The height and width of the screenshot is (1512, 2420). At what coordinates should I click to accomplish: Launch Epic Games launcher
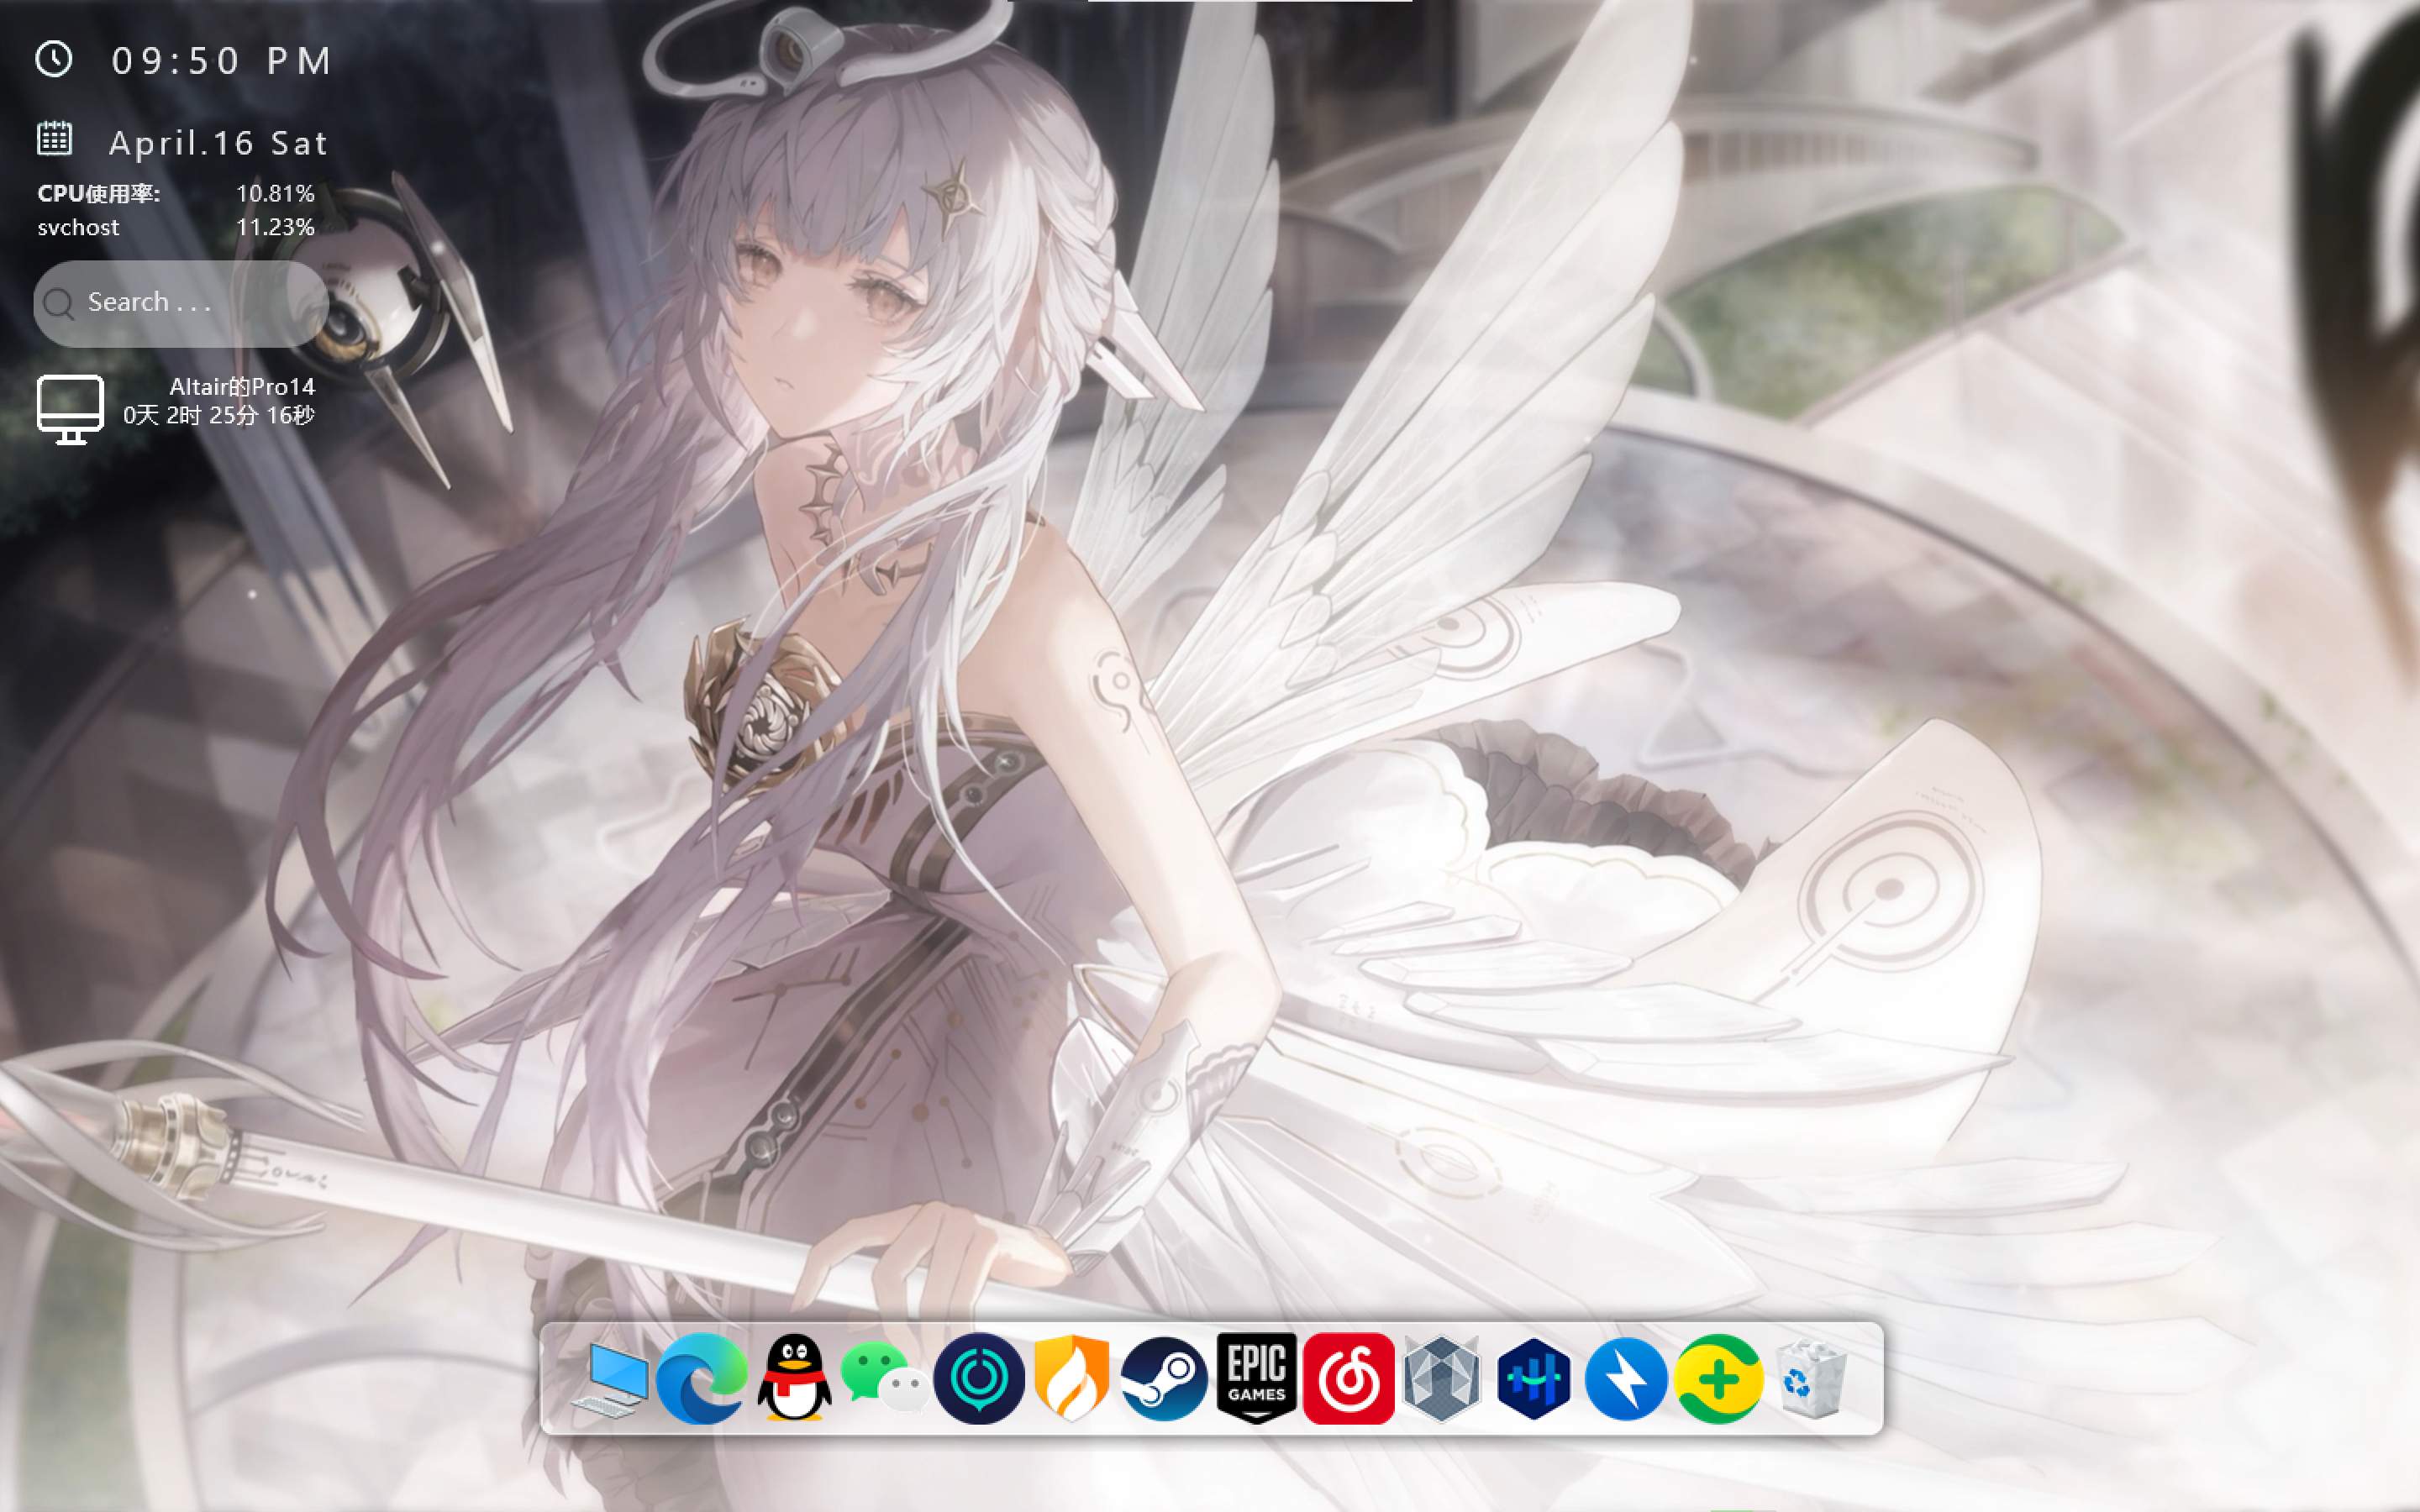point(1257,1378)
